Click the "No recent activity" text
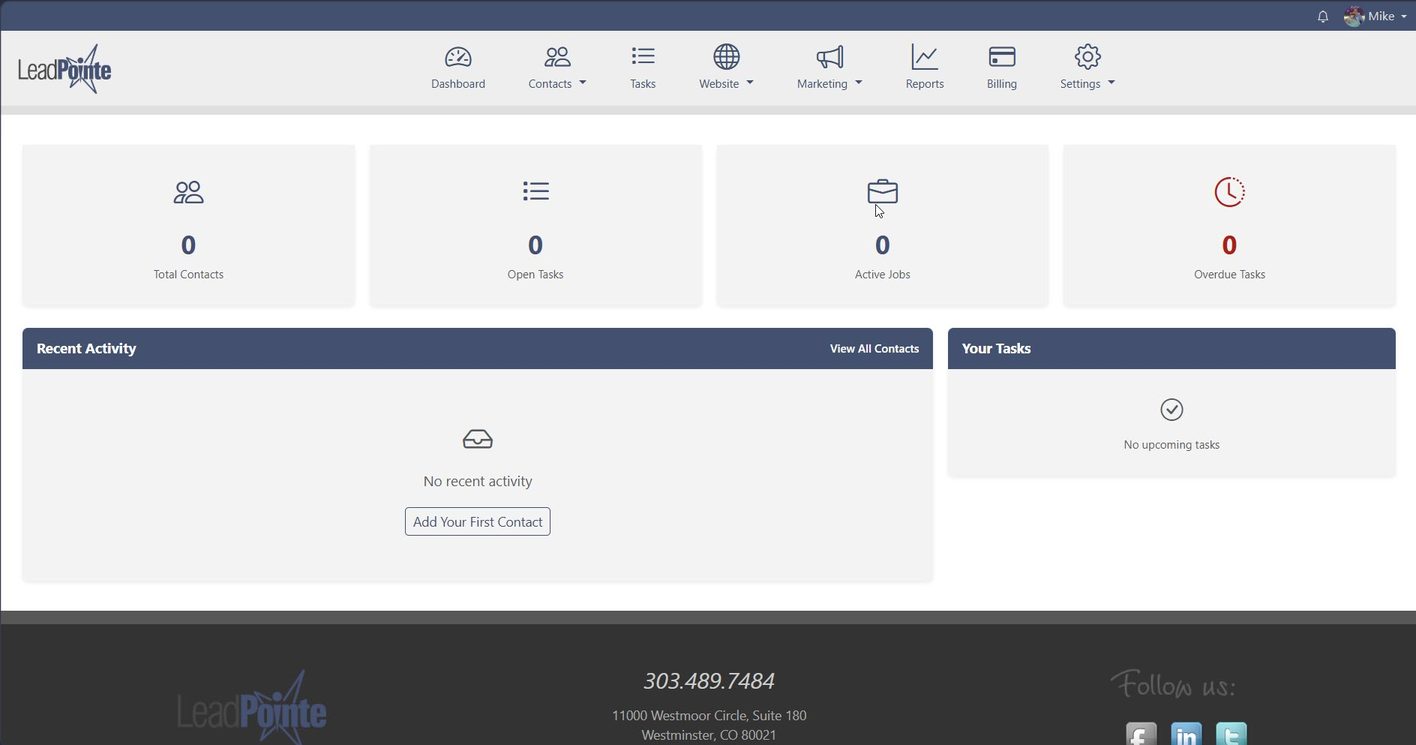The width and height of the screenshot is (1416, 745). point(478,481)
